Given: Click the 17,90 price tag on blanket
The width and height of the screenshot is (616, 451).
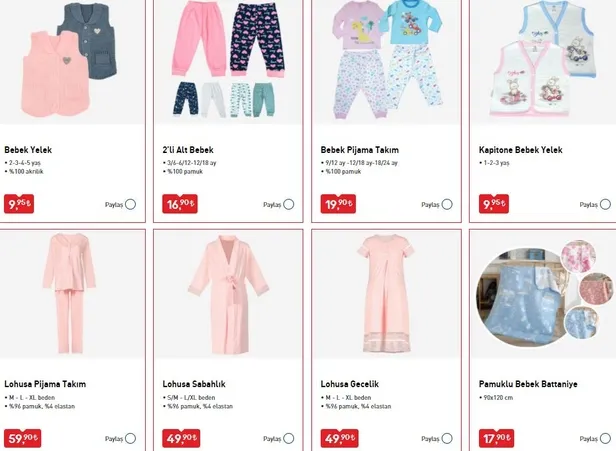Looking at the screenshot, I should tap(497, 438).
